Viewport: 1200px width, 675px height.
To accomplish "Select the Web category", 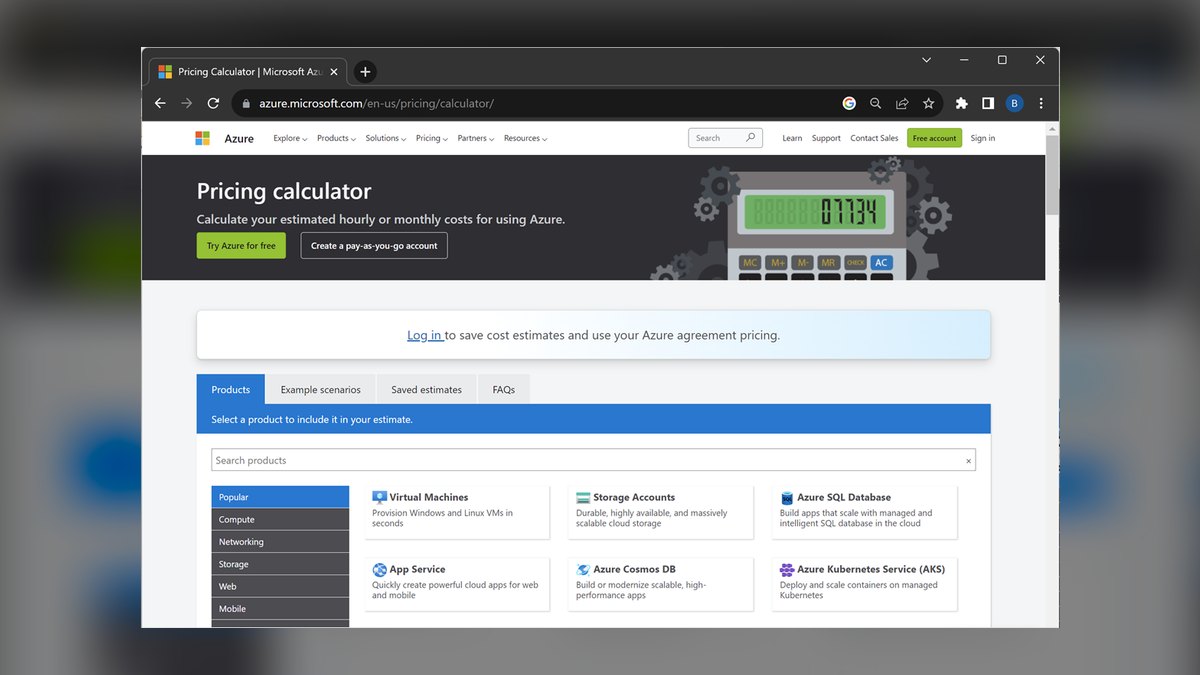I will tap(280, 586).
